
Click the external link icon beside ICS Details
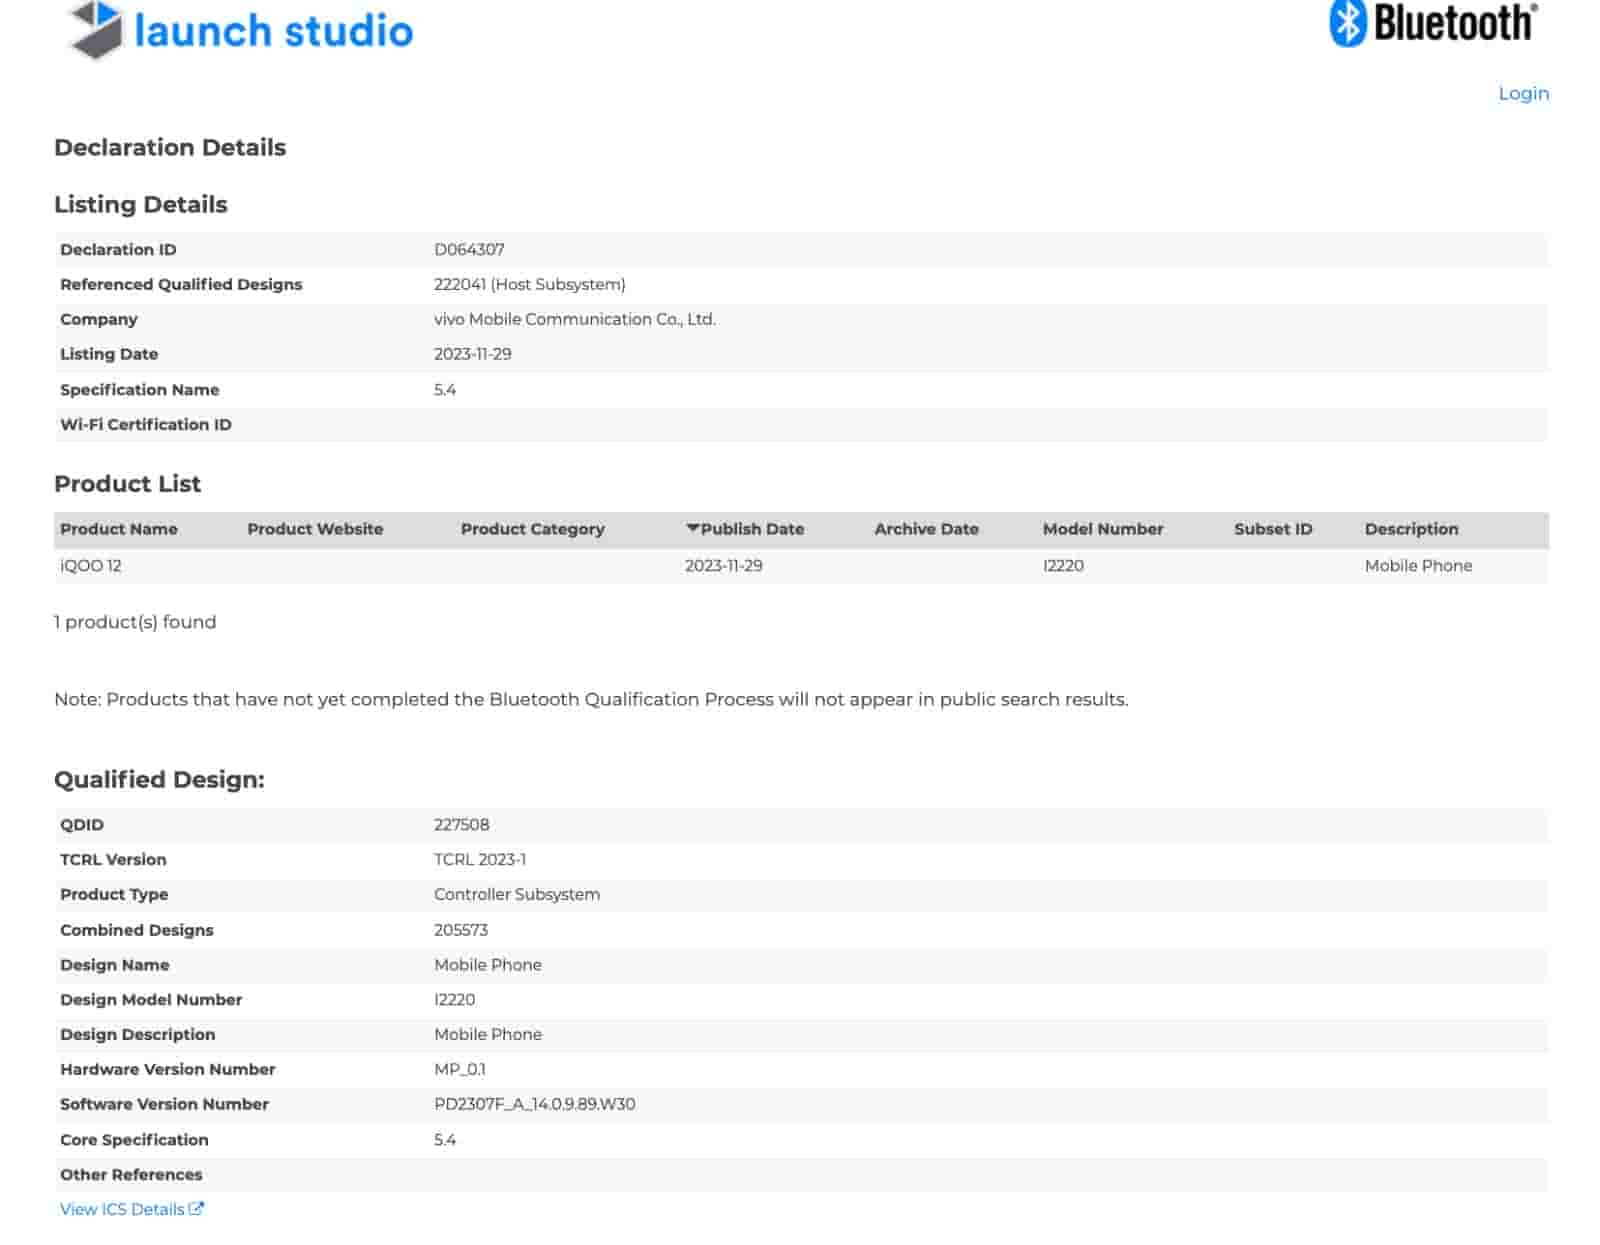click(197, 1208)
